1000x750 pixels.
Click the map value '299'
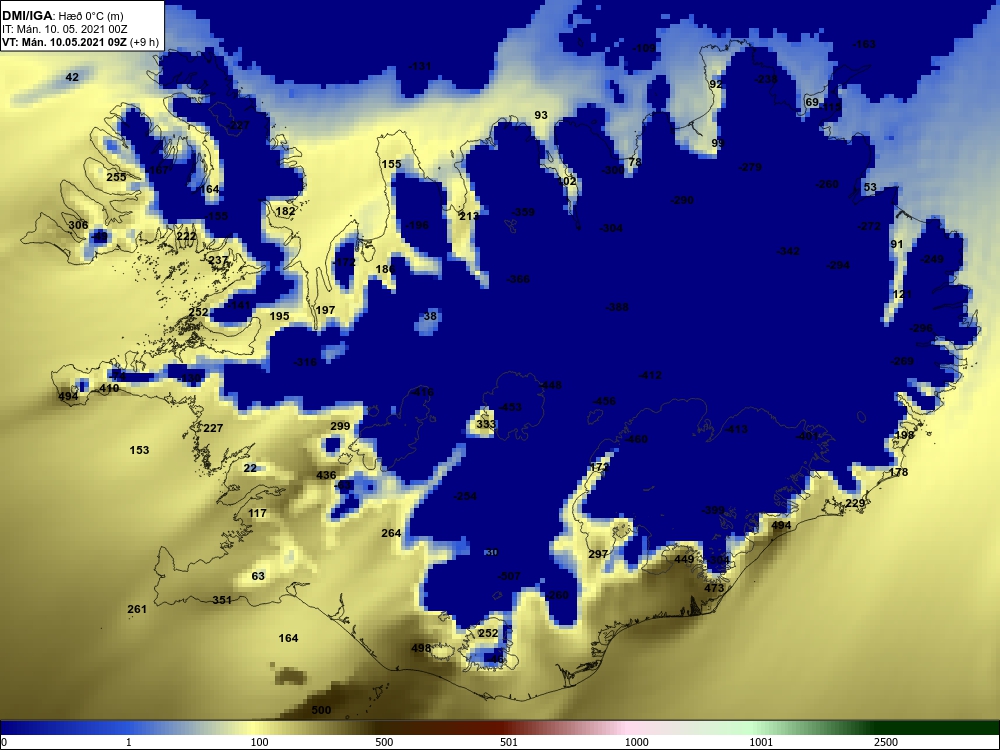340,426
